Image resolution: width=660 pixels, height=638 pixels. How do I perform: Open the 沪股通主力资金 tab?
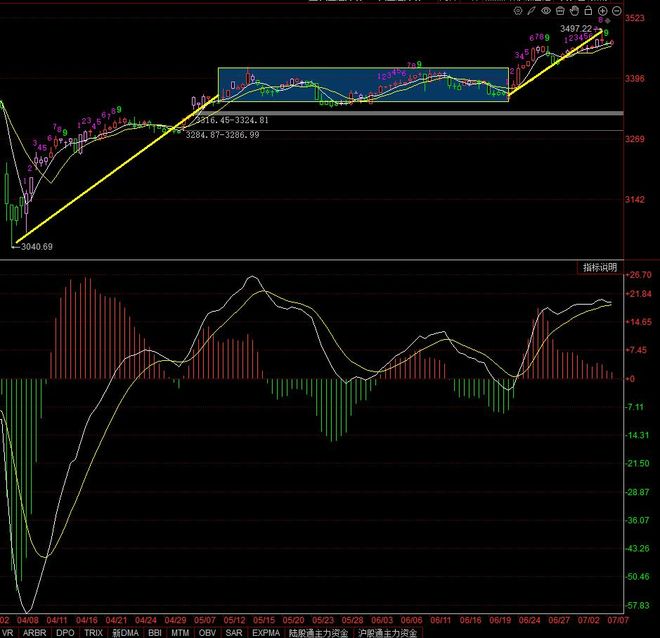point(390,632)
